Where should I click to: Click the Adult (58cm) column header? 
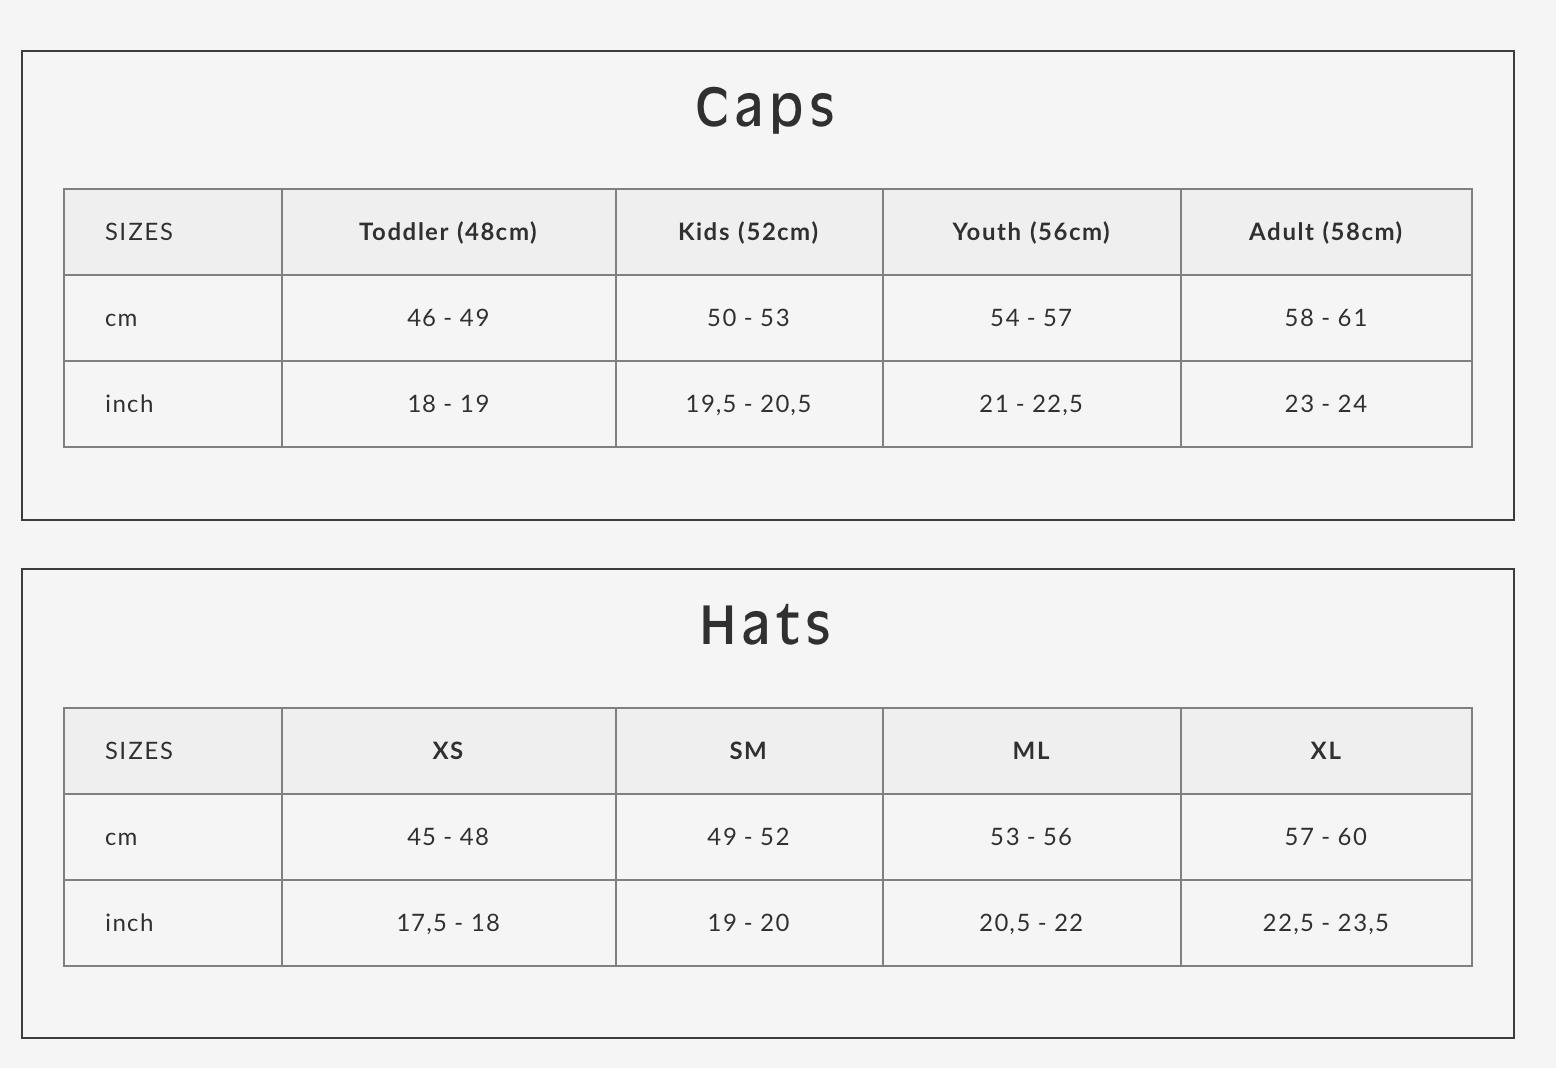point(1325,232)
